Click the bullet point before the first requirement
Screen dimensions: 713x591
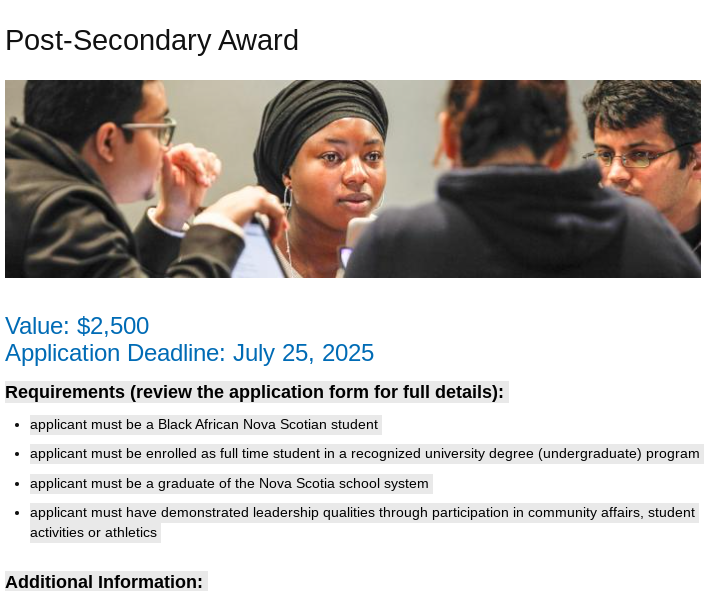pyautogui.click(x=18, y=425)
